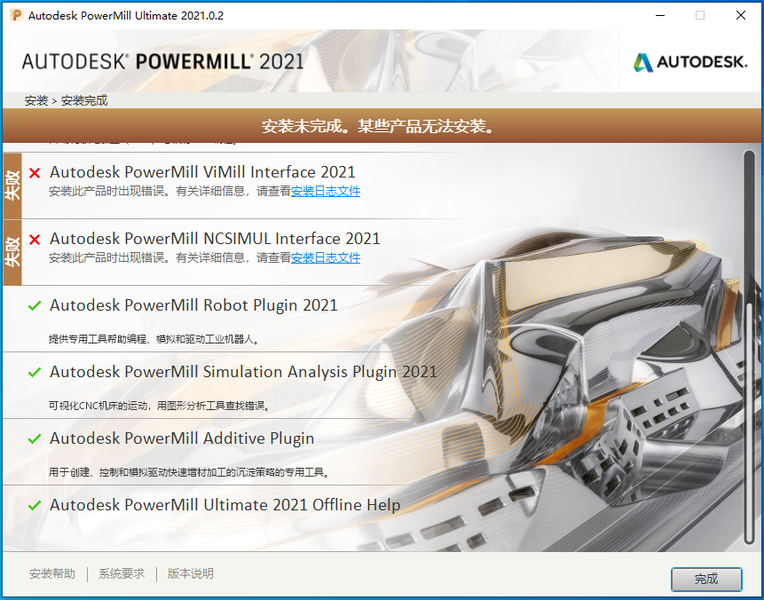
Task: Click green checkmark beside Simulation Analysis Plugin
Action: 35,373
